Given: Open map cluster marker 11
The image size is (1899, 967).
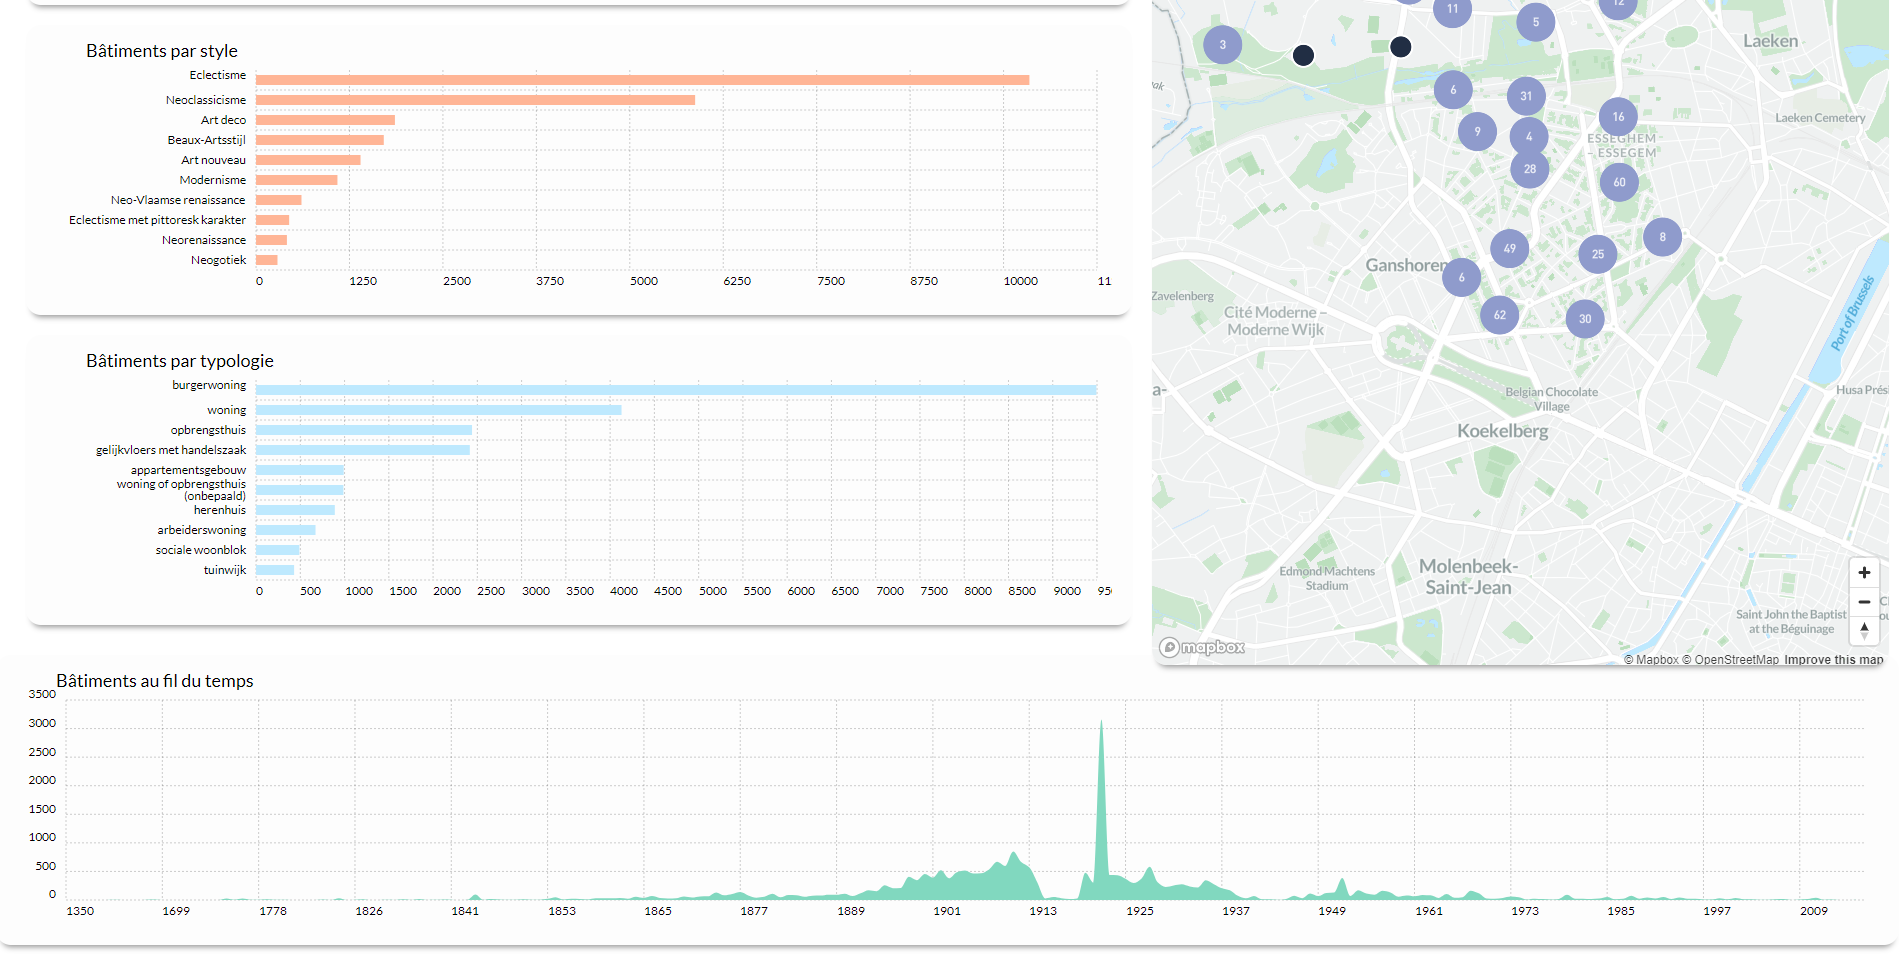Looking at the screenshot, I should pos(1453,10).
